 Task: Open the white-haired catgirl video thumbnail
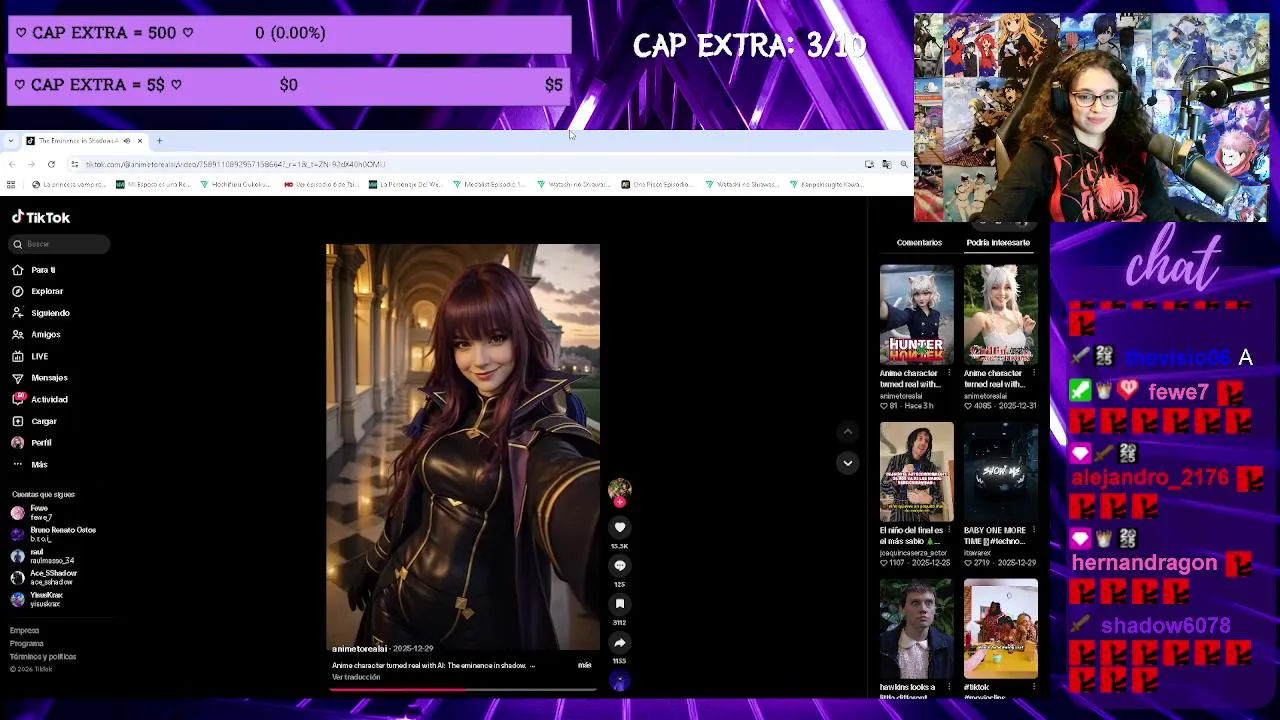(x=1000, y=314)
